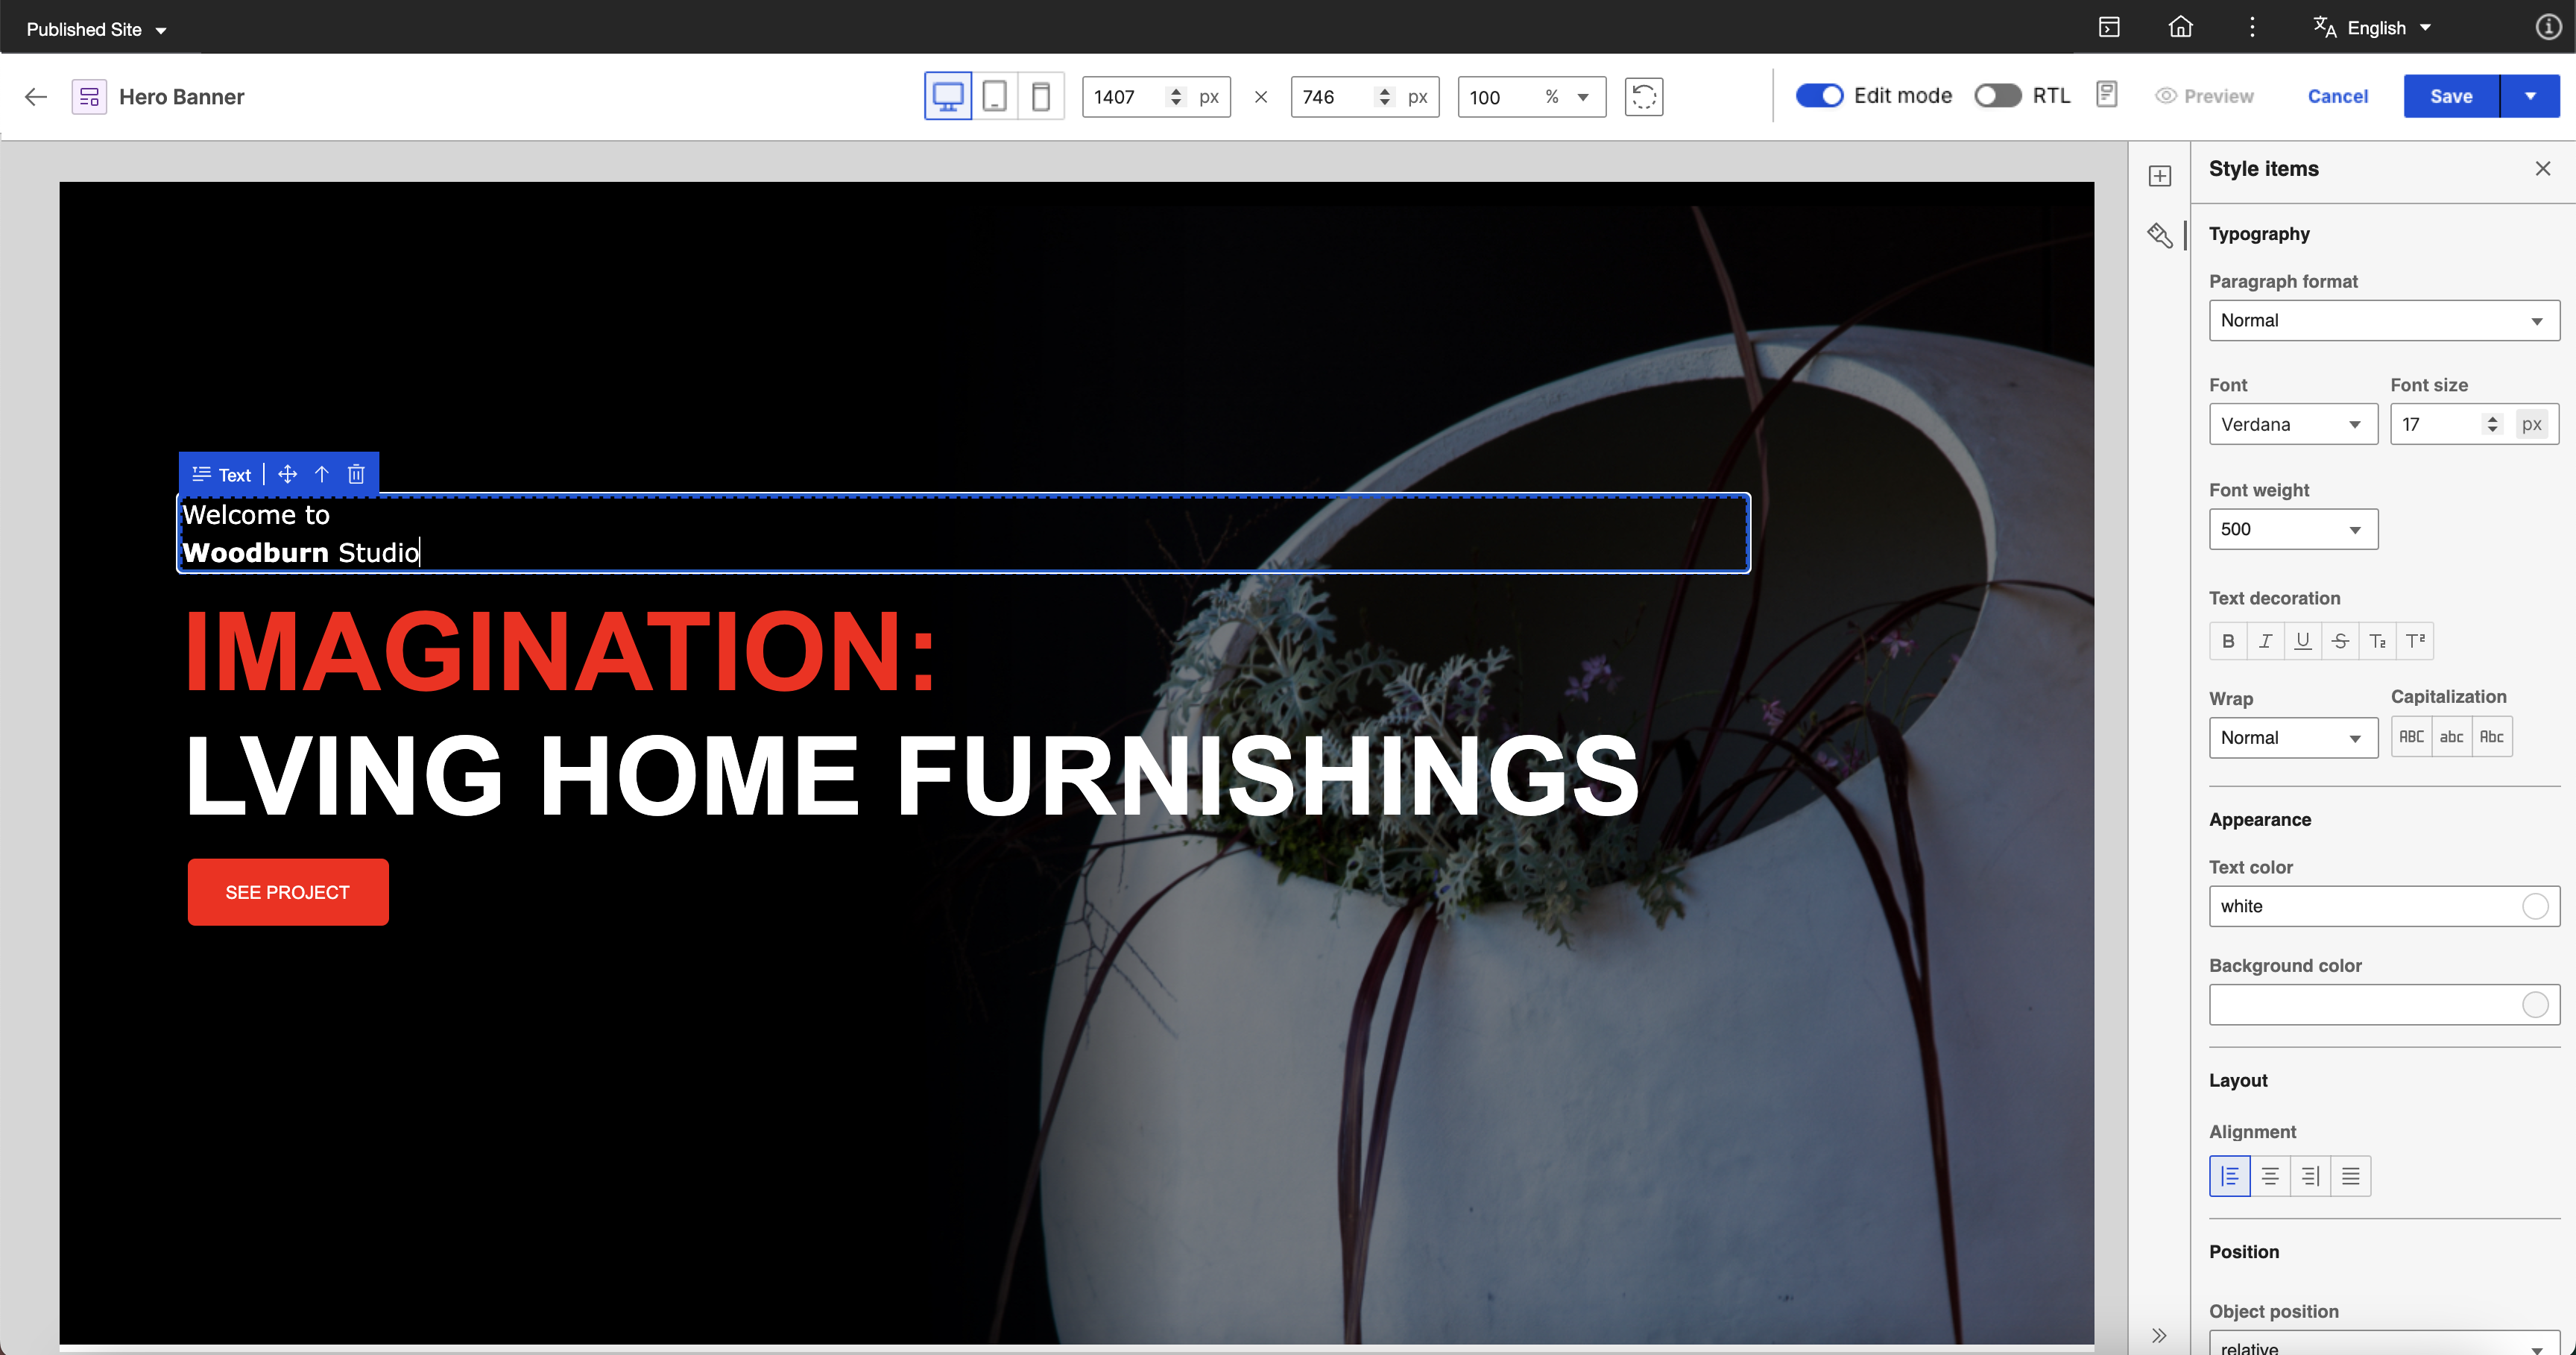Open the page notes document icon
2576x1355 pixels.
(x=2106, y=95)
